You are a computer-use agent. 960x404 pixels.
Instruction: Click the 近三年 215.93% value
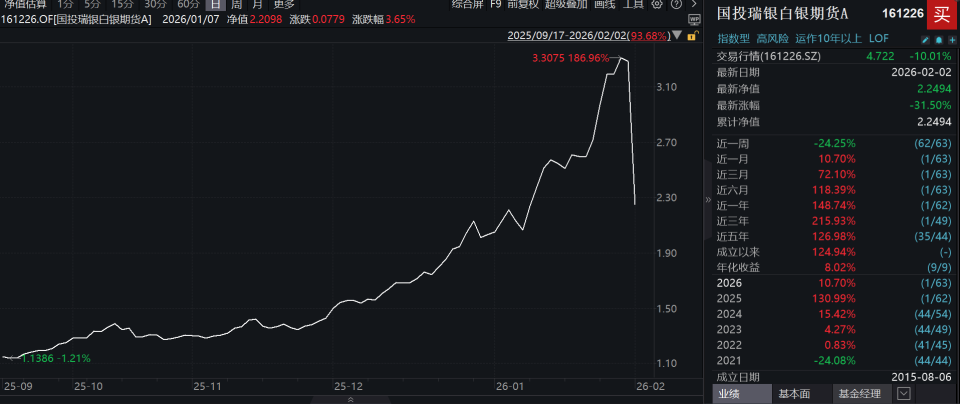point(835,221)
